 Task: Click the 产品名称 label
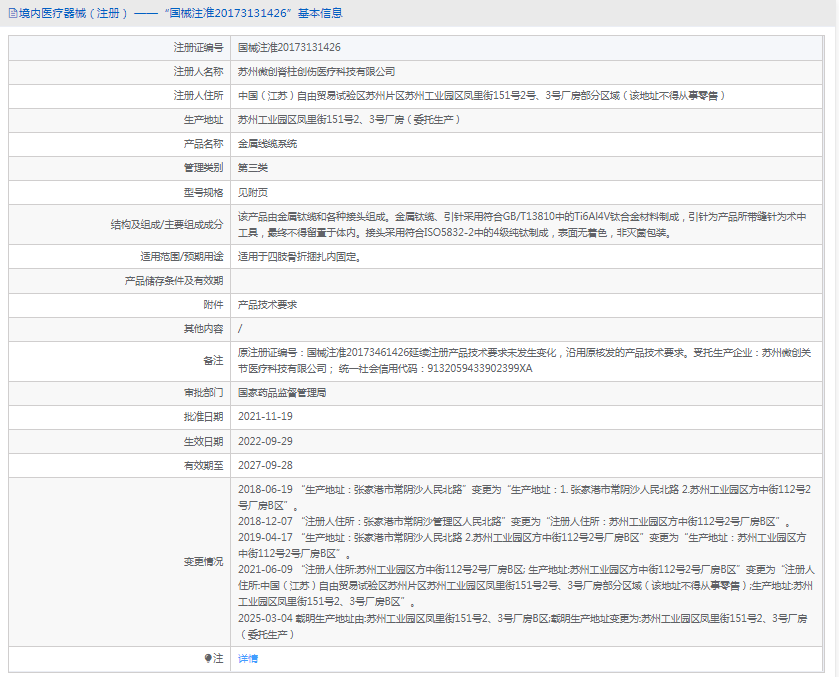tap(203, 144)
